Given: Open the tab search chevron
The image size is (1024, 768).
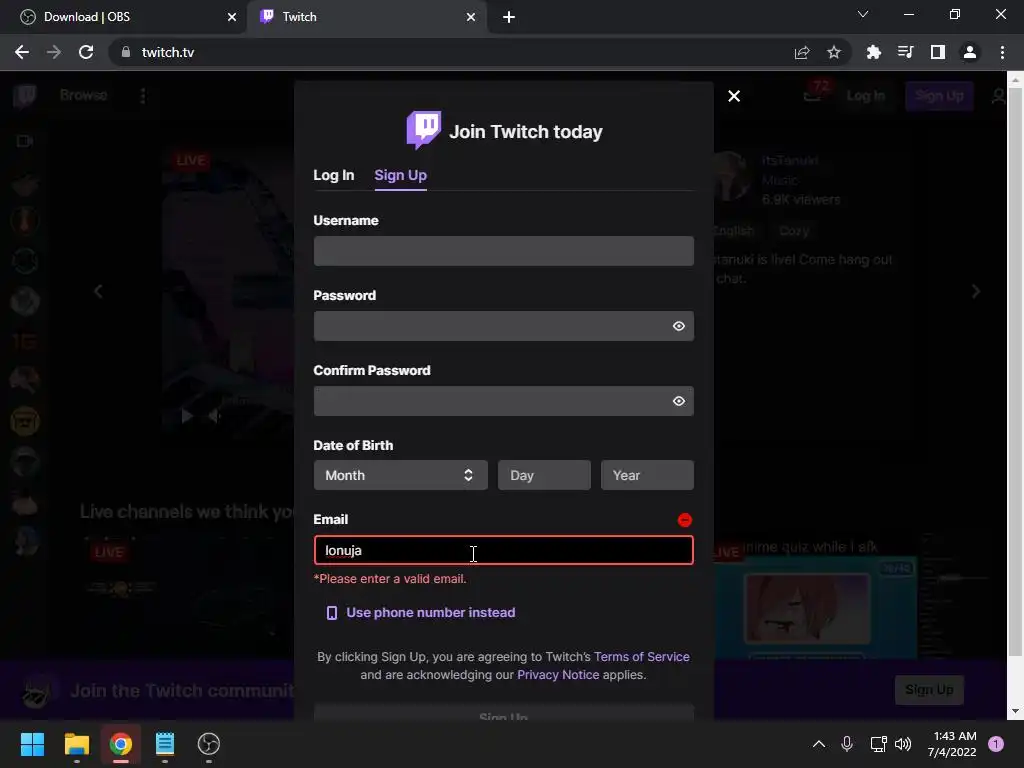Looking at the screenshot, I should [x=863, y=14].
